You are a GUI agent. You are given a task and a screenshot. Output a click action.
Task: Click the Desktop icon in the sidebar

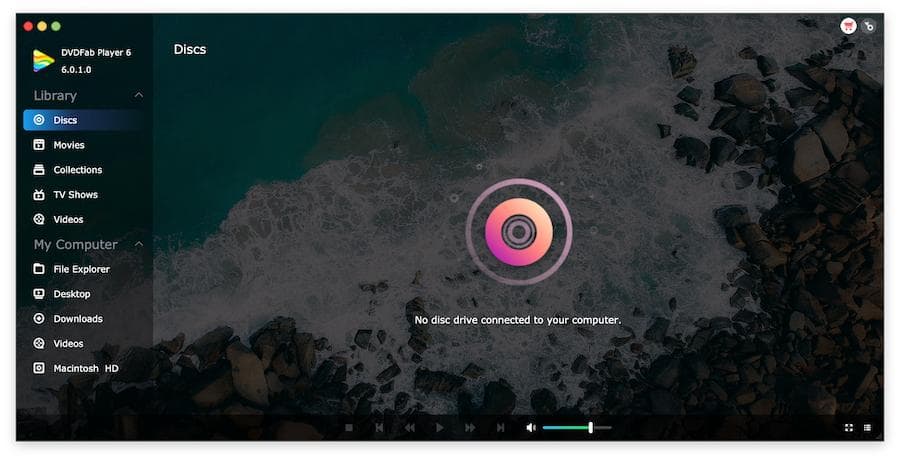tap(38, 294)
